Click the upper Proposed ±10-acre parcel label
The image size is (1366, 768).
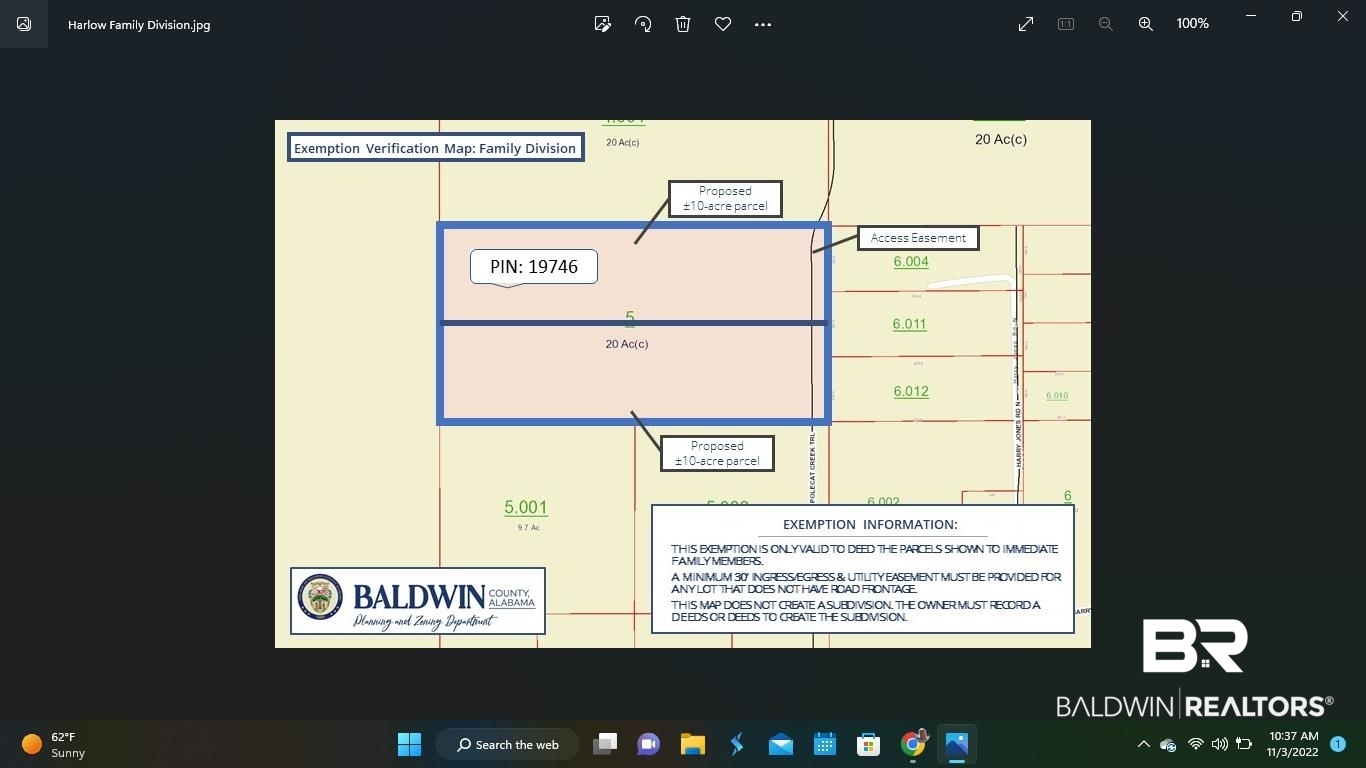(x=725, y=198)
